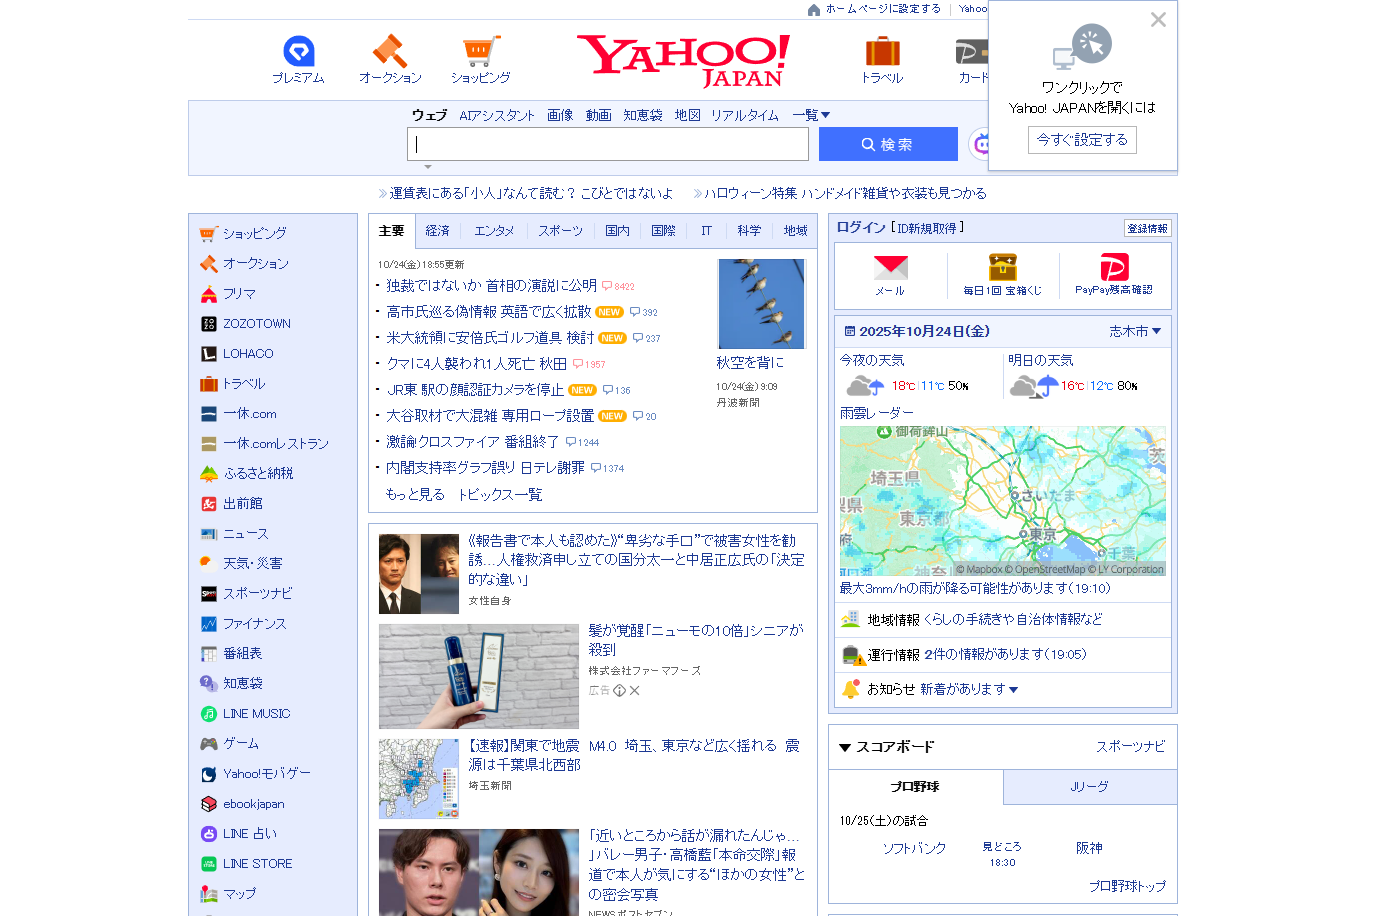Click the 天気・災害 sidebar icon
This screenshot has width=1397, height=916.
pos(208,563)
